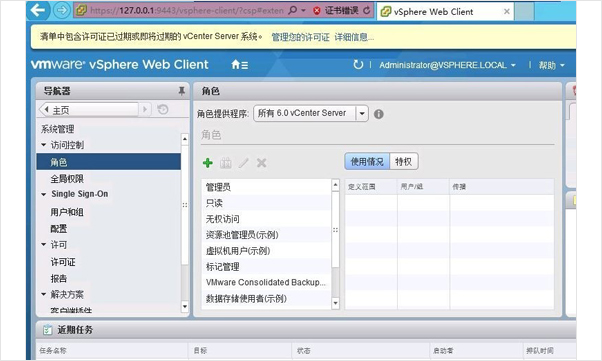The width and height of the screenshot is (602, 361).
Task: Click the 详细信息 link in banner
Action: 353,37
